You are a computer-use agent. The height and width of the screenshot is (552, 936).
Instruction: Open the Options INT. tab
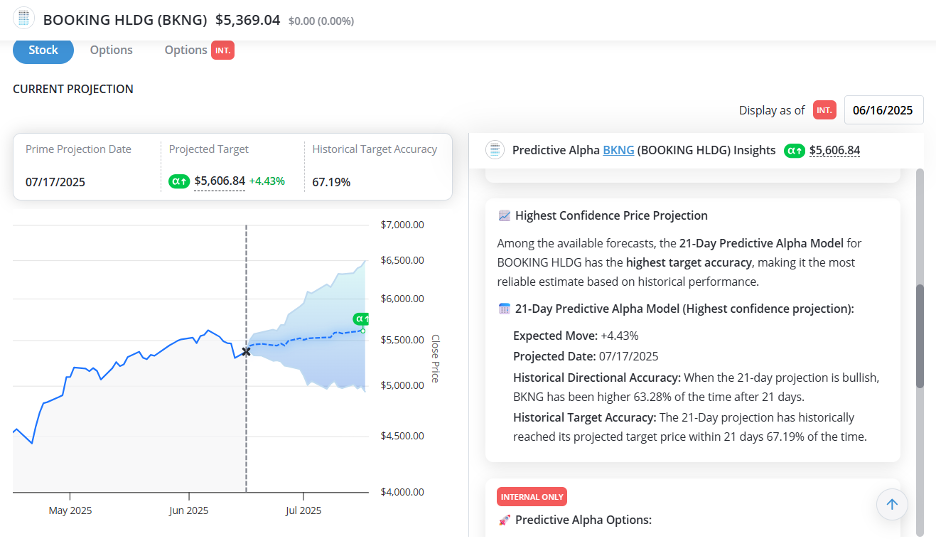coord(199,50)
